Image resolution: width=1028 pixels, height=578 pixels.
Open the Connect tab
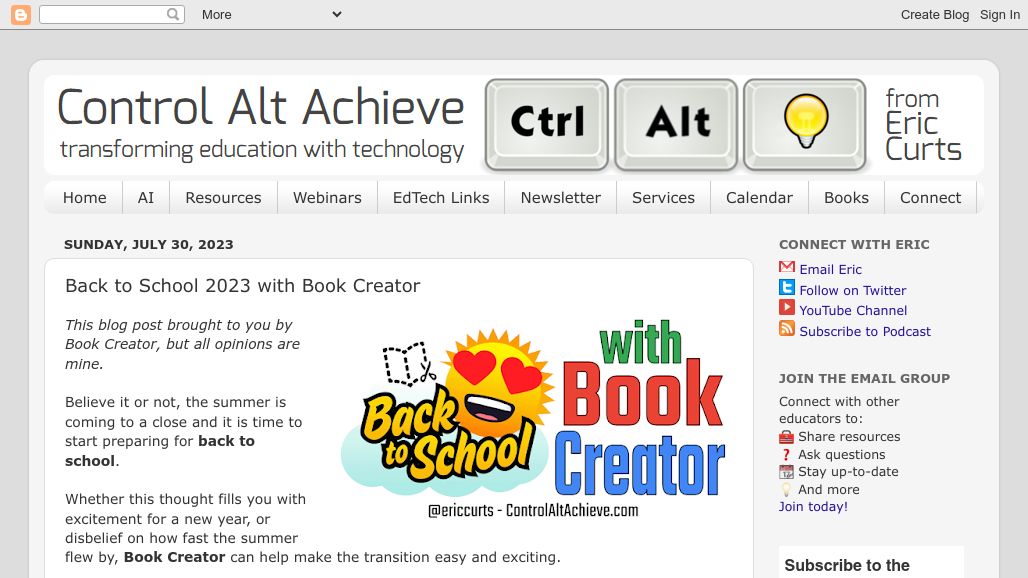[x=930, y=197]
